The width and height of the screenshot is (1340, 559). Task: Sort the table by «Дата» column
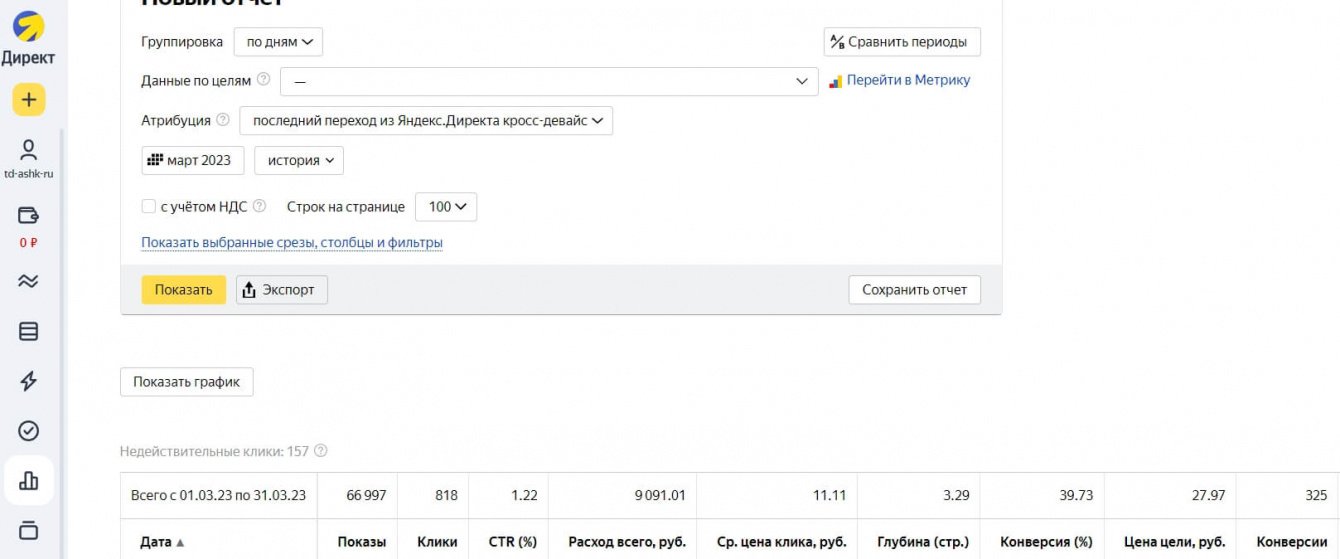[x=162, y=542]
